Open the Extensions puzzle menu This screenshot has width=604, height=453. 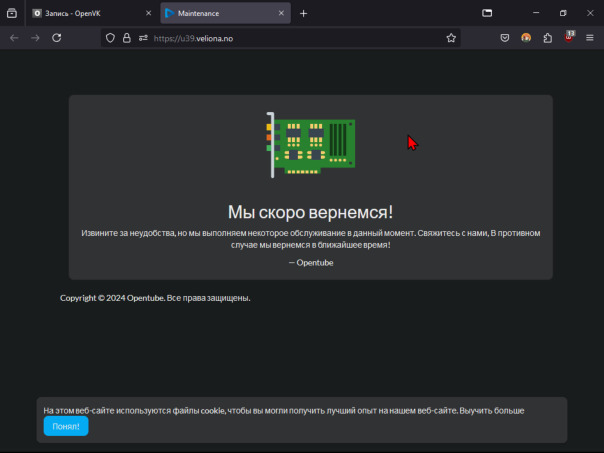[547, 38]
